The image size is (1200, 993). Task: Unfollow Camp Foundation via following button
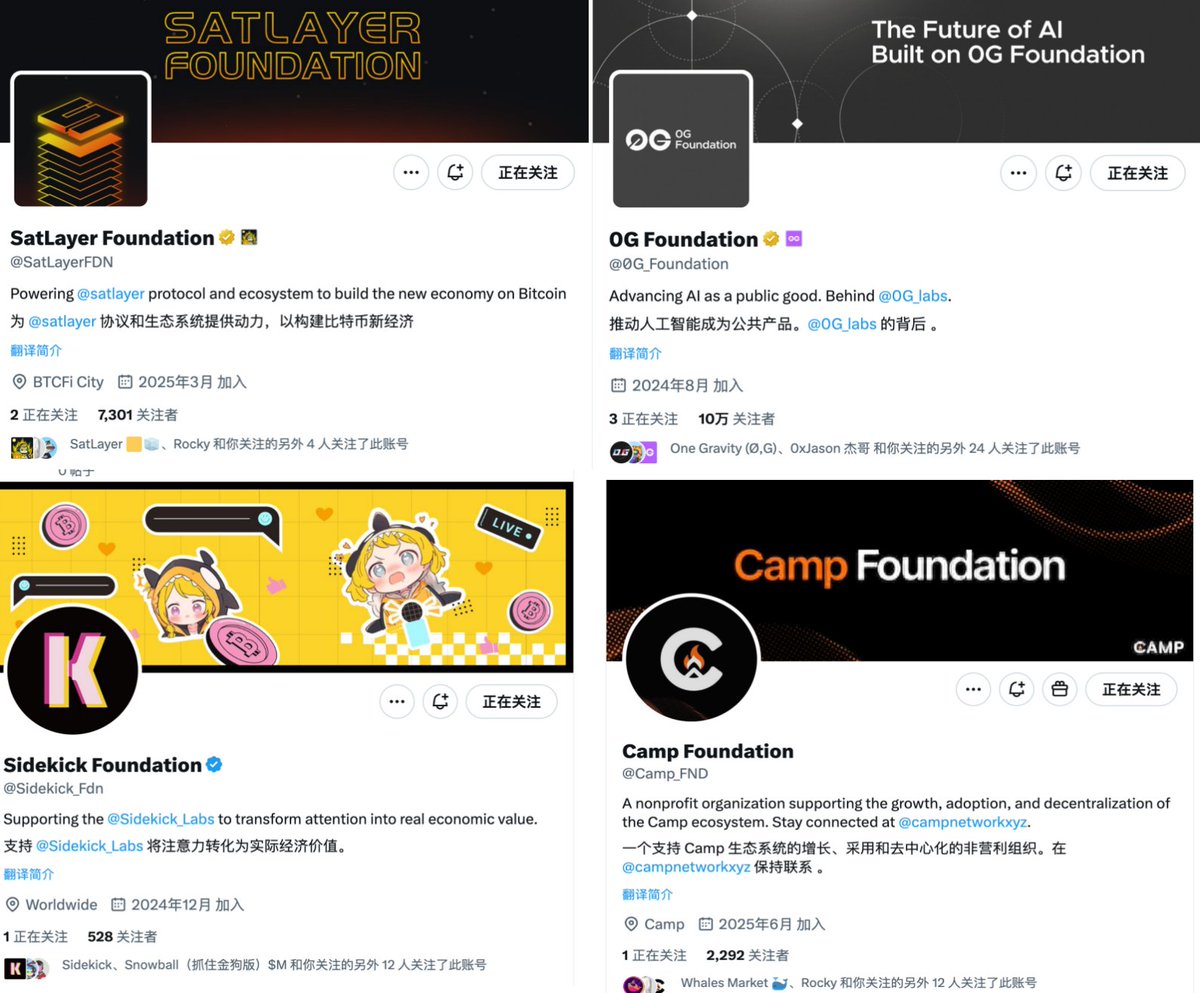pos(1131,689)
